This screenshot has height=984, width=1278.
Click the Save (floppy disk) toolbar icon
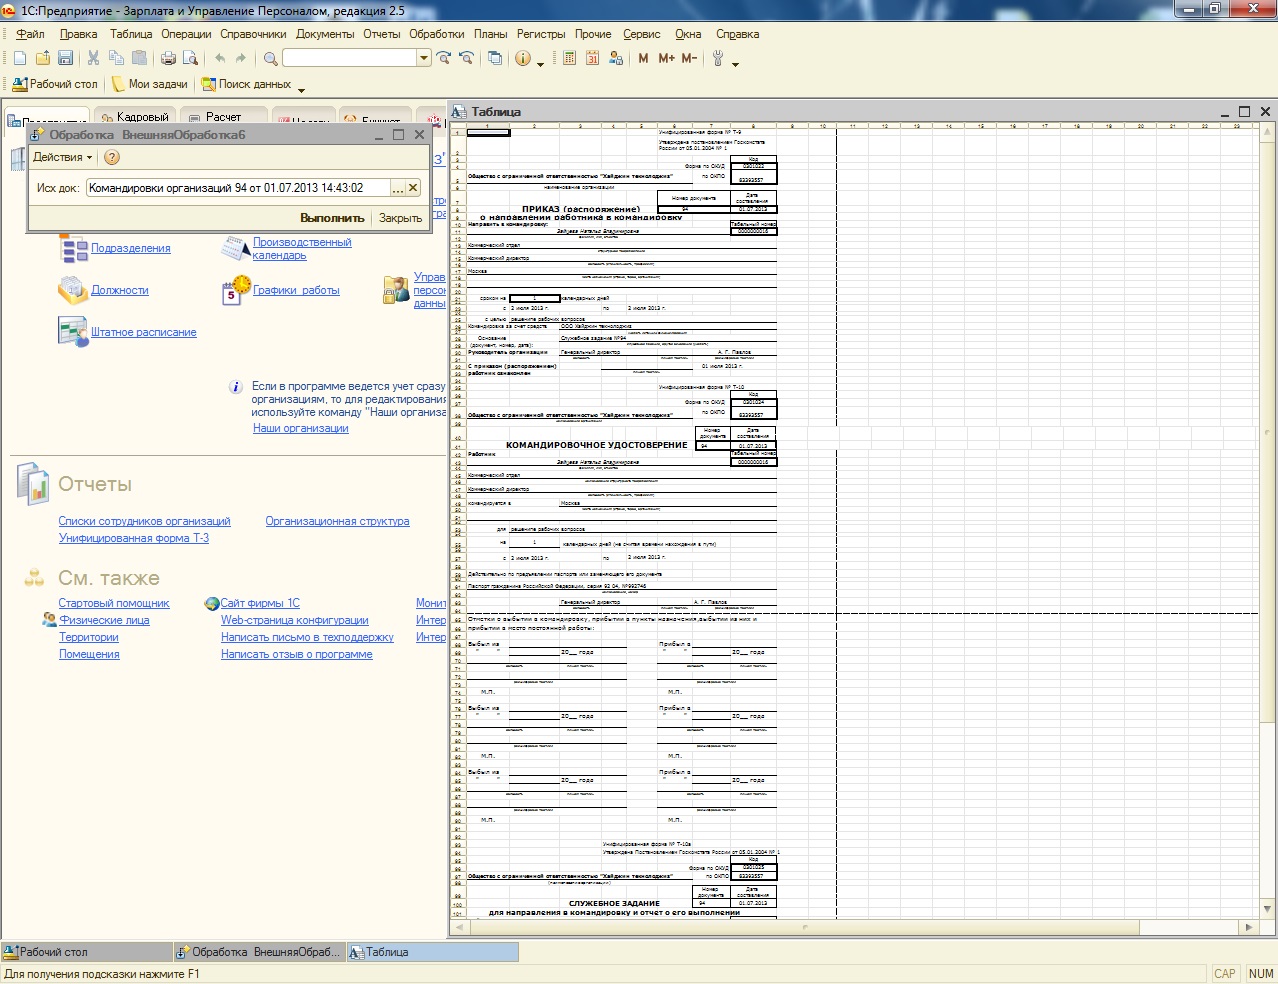65,58
